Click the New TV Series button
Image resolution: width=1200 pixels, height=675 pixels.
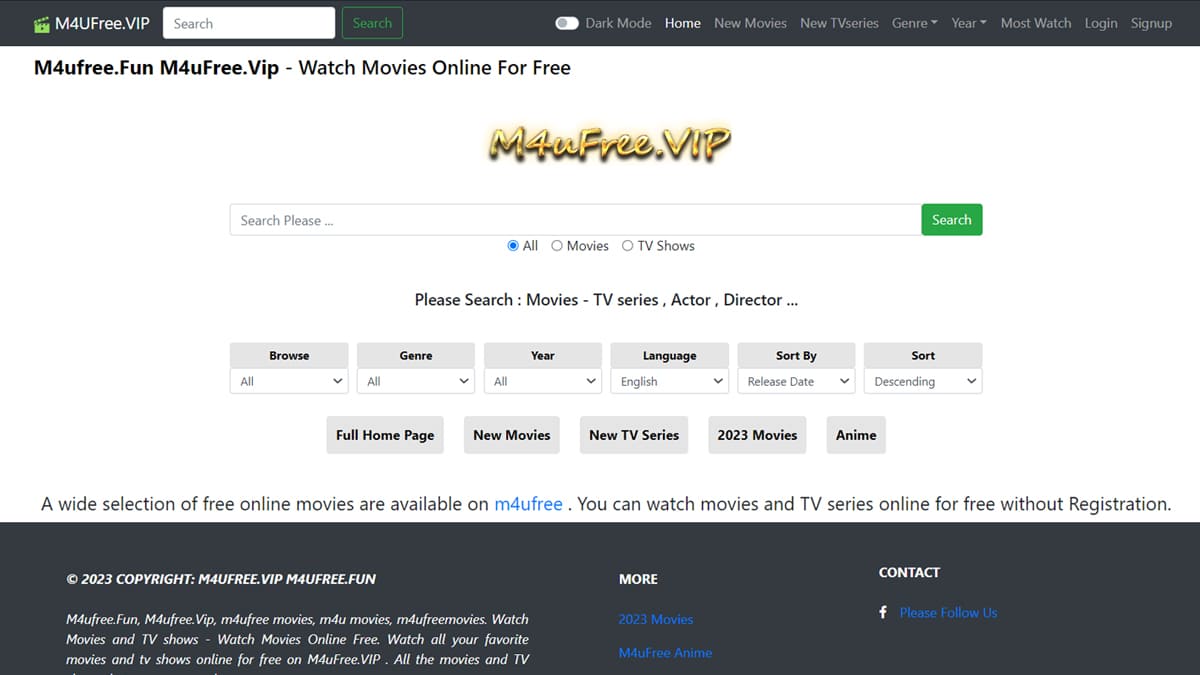click(634, 435)
